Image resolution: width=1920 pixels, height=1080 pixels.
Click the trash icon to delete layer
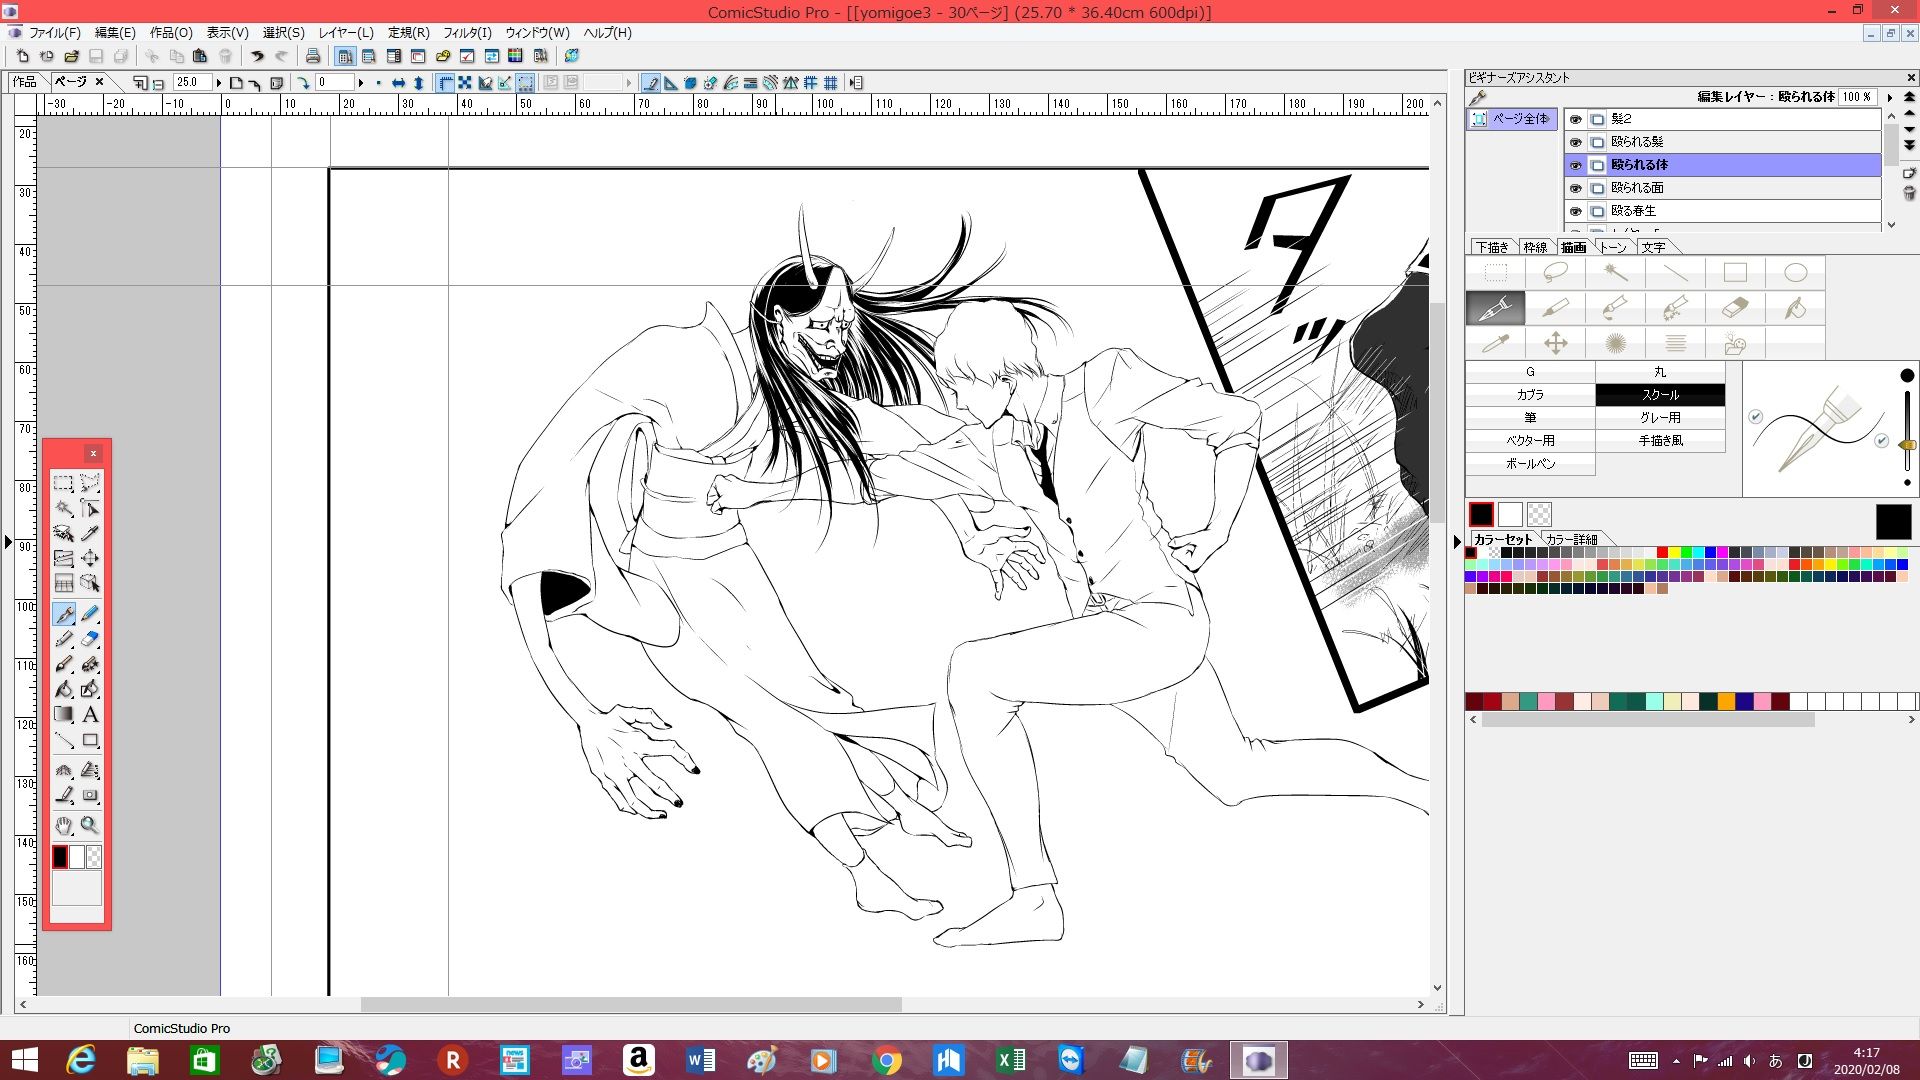tap(1909, 193)
